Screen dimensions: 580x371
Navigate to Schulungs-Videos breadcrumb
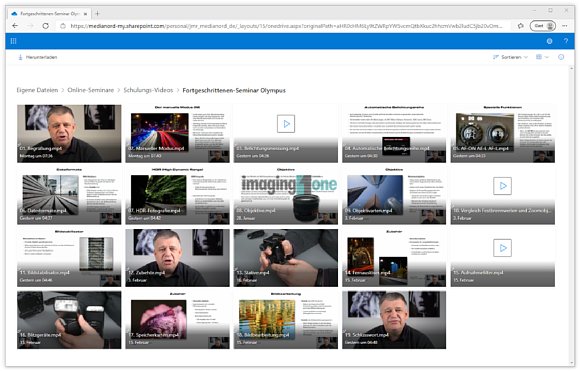[x=148, y=90]
